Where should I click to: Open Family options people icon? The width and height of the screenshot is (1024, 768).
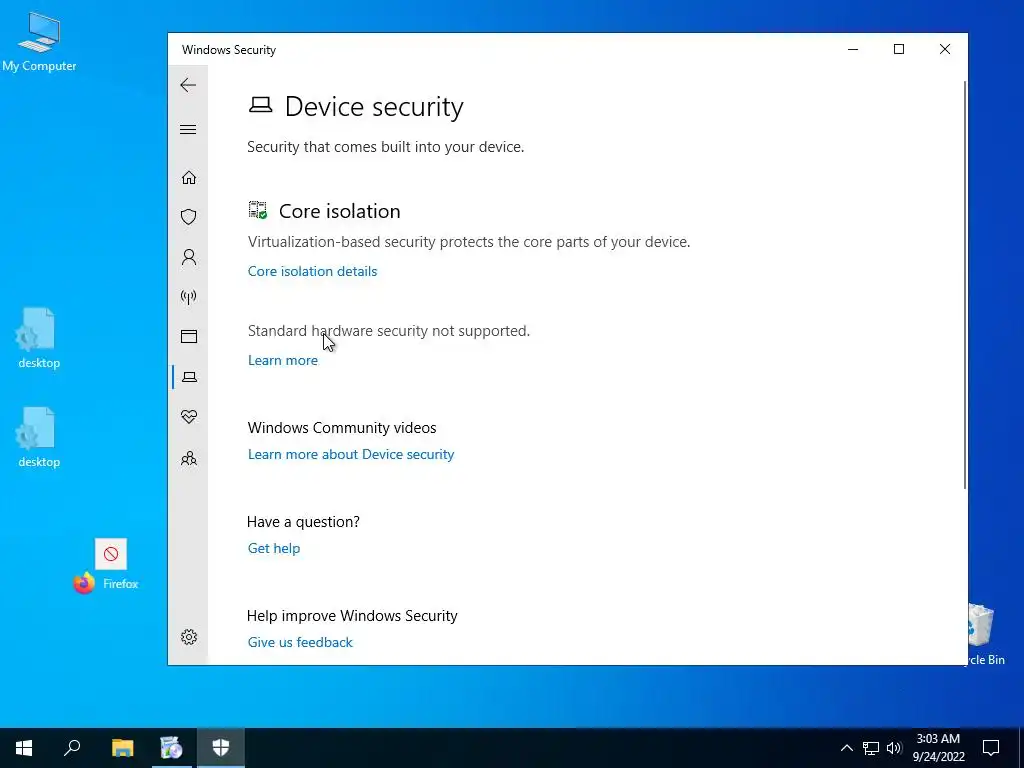[x=189, y=458]
